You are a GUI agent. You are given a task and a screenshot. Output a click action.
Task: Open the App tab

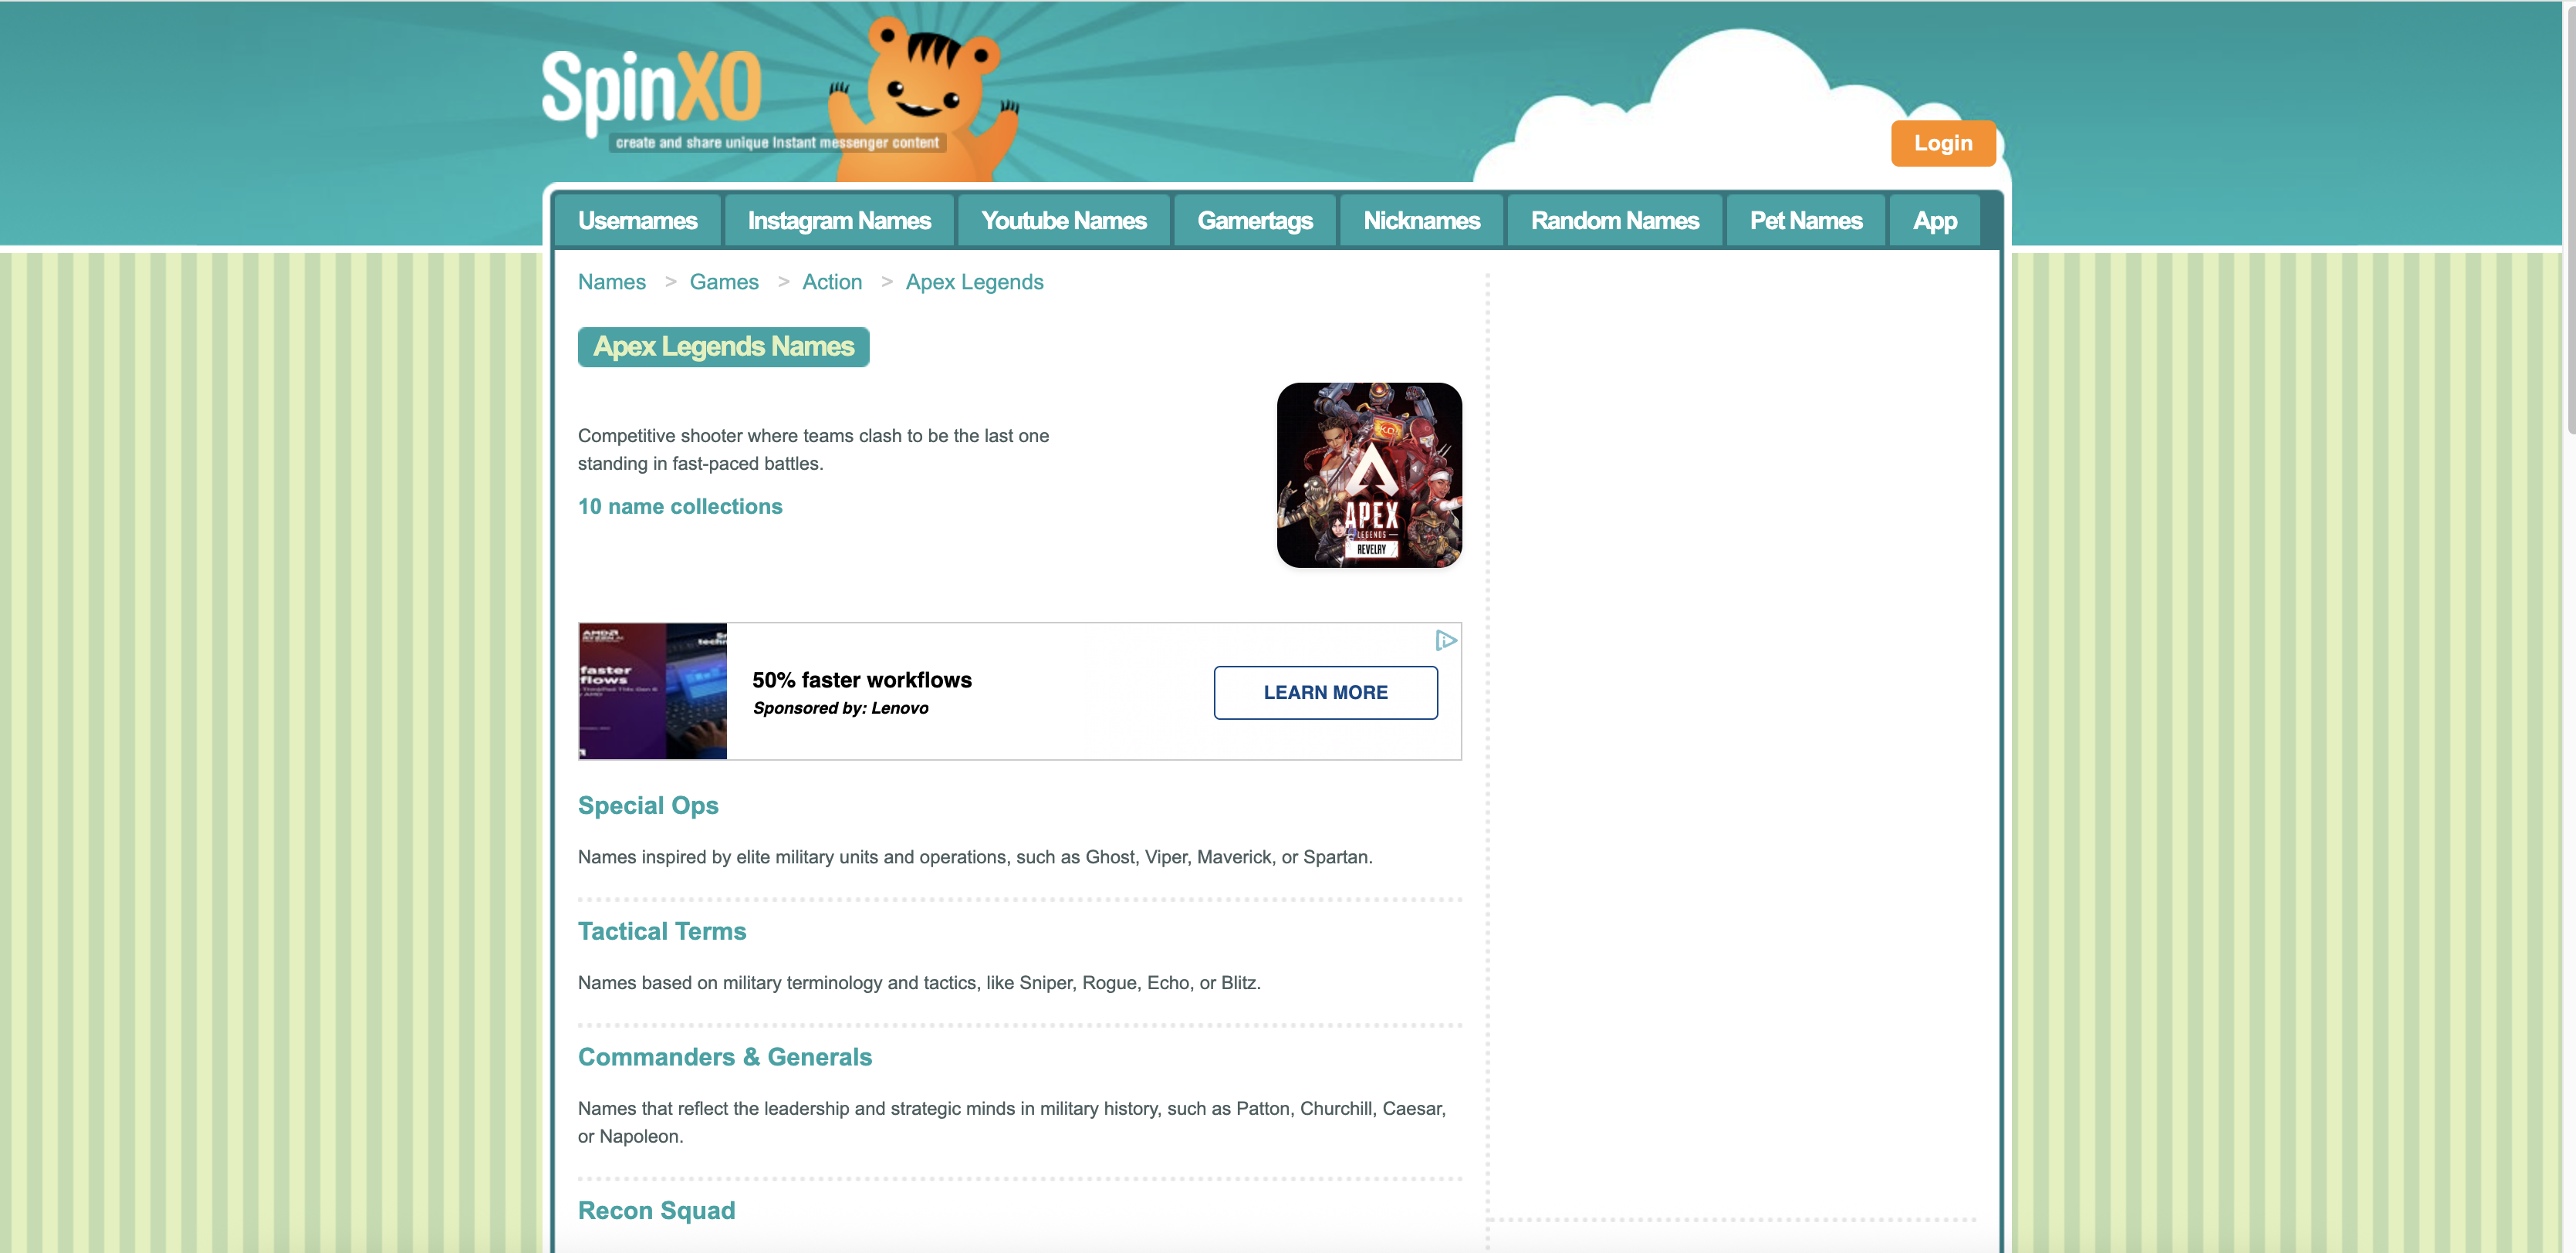tap(1934, 221)
